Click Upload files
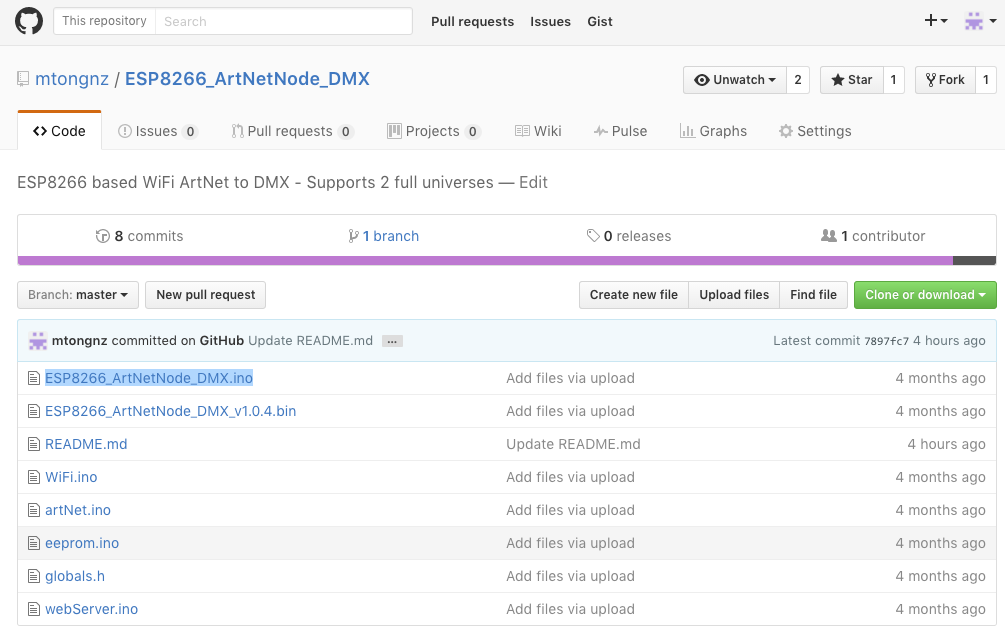1005x631 pixels. tap(734, 295)
